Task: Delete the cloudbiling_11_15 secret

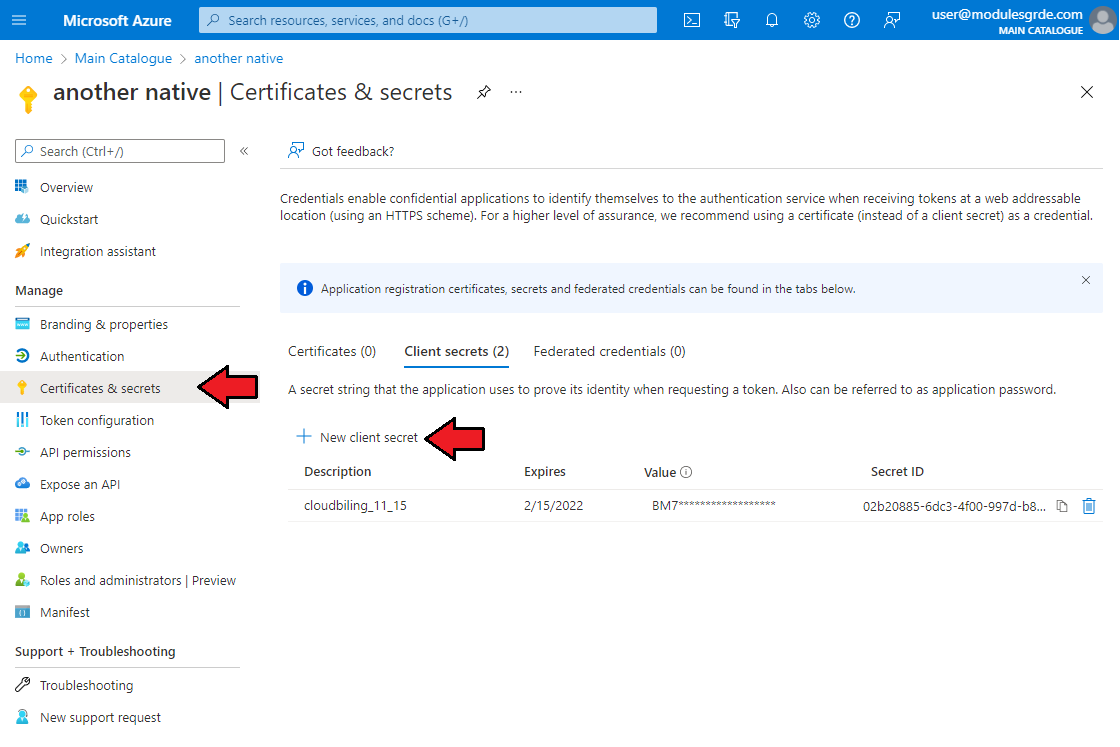Action: [x=1089, y=506]
